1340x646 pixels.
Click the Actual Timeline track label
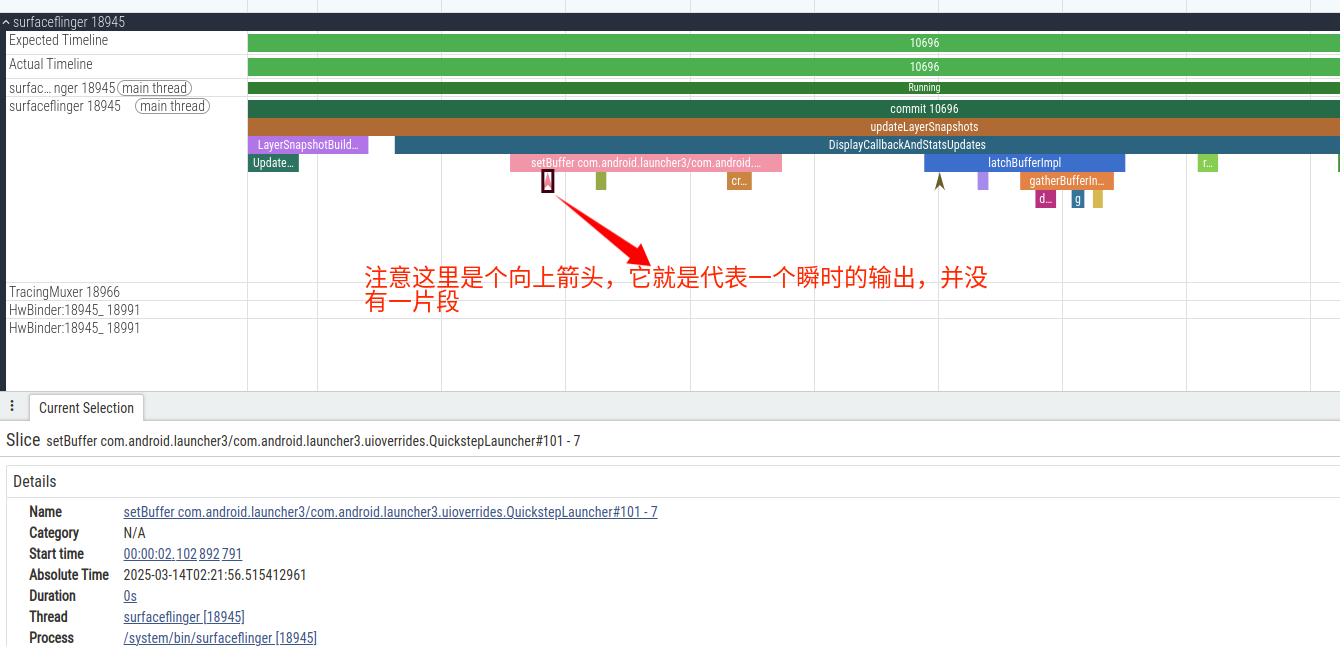click(x=51, y=65)
